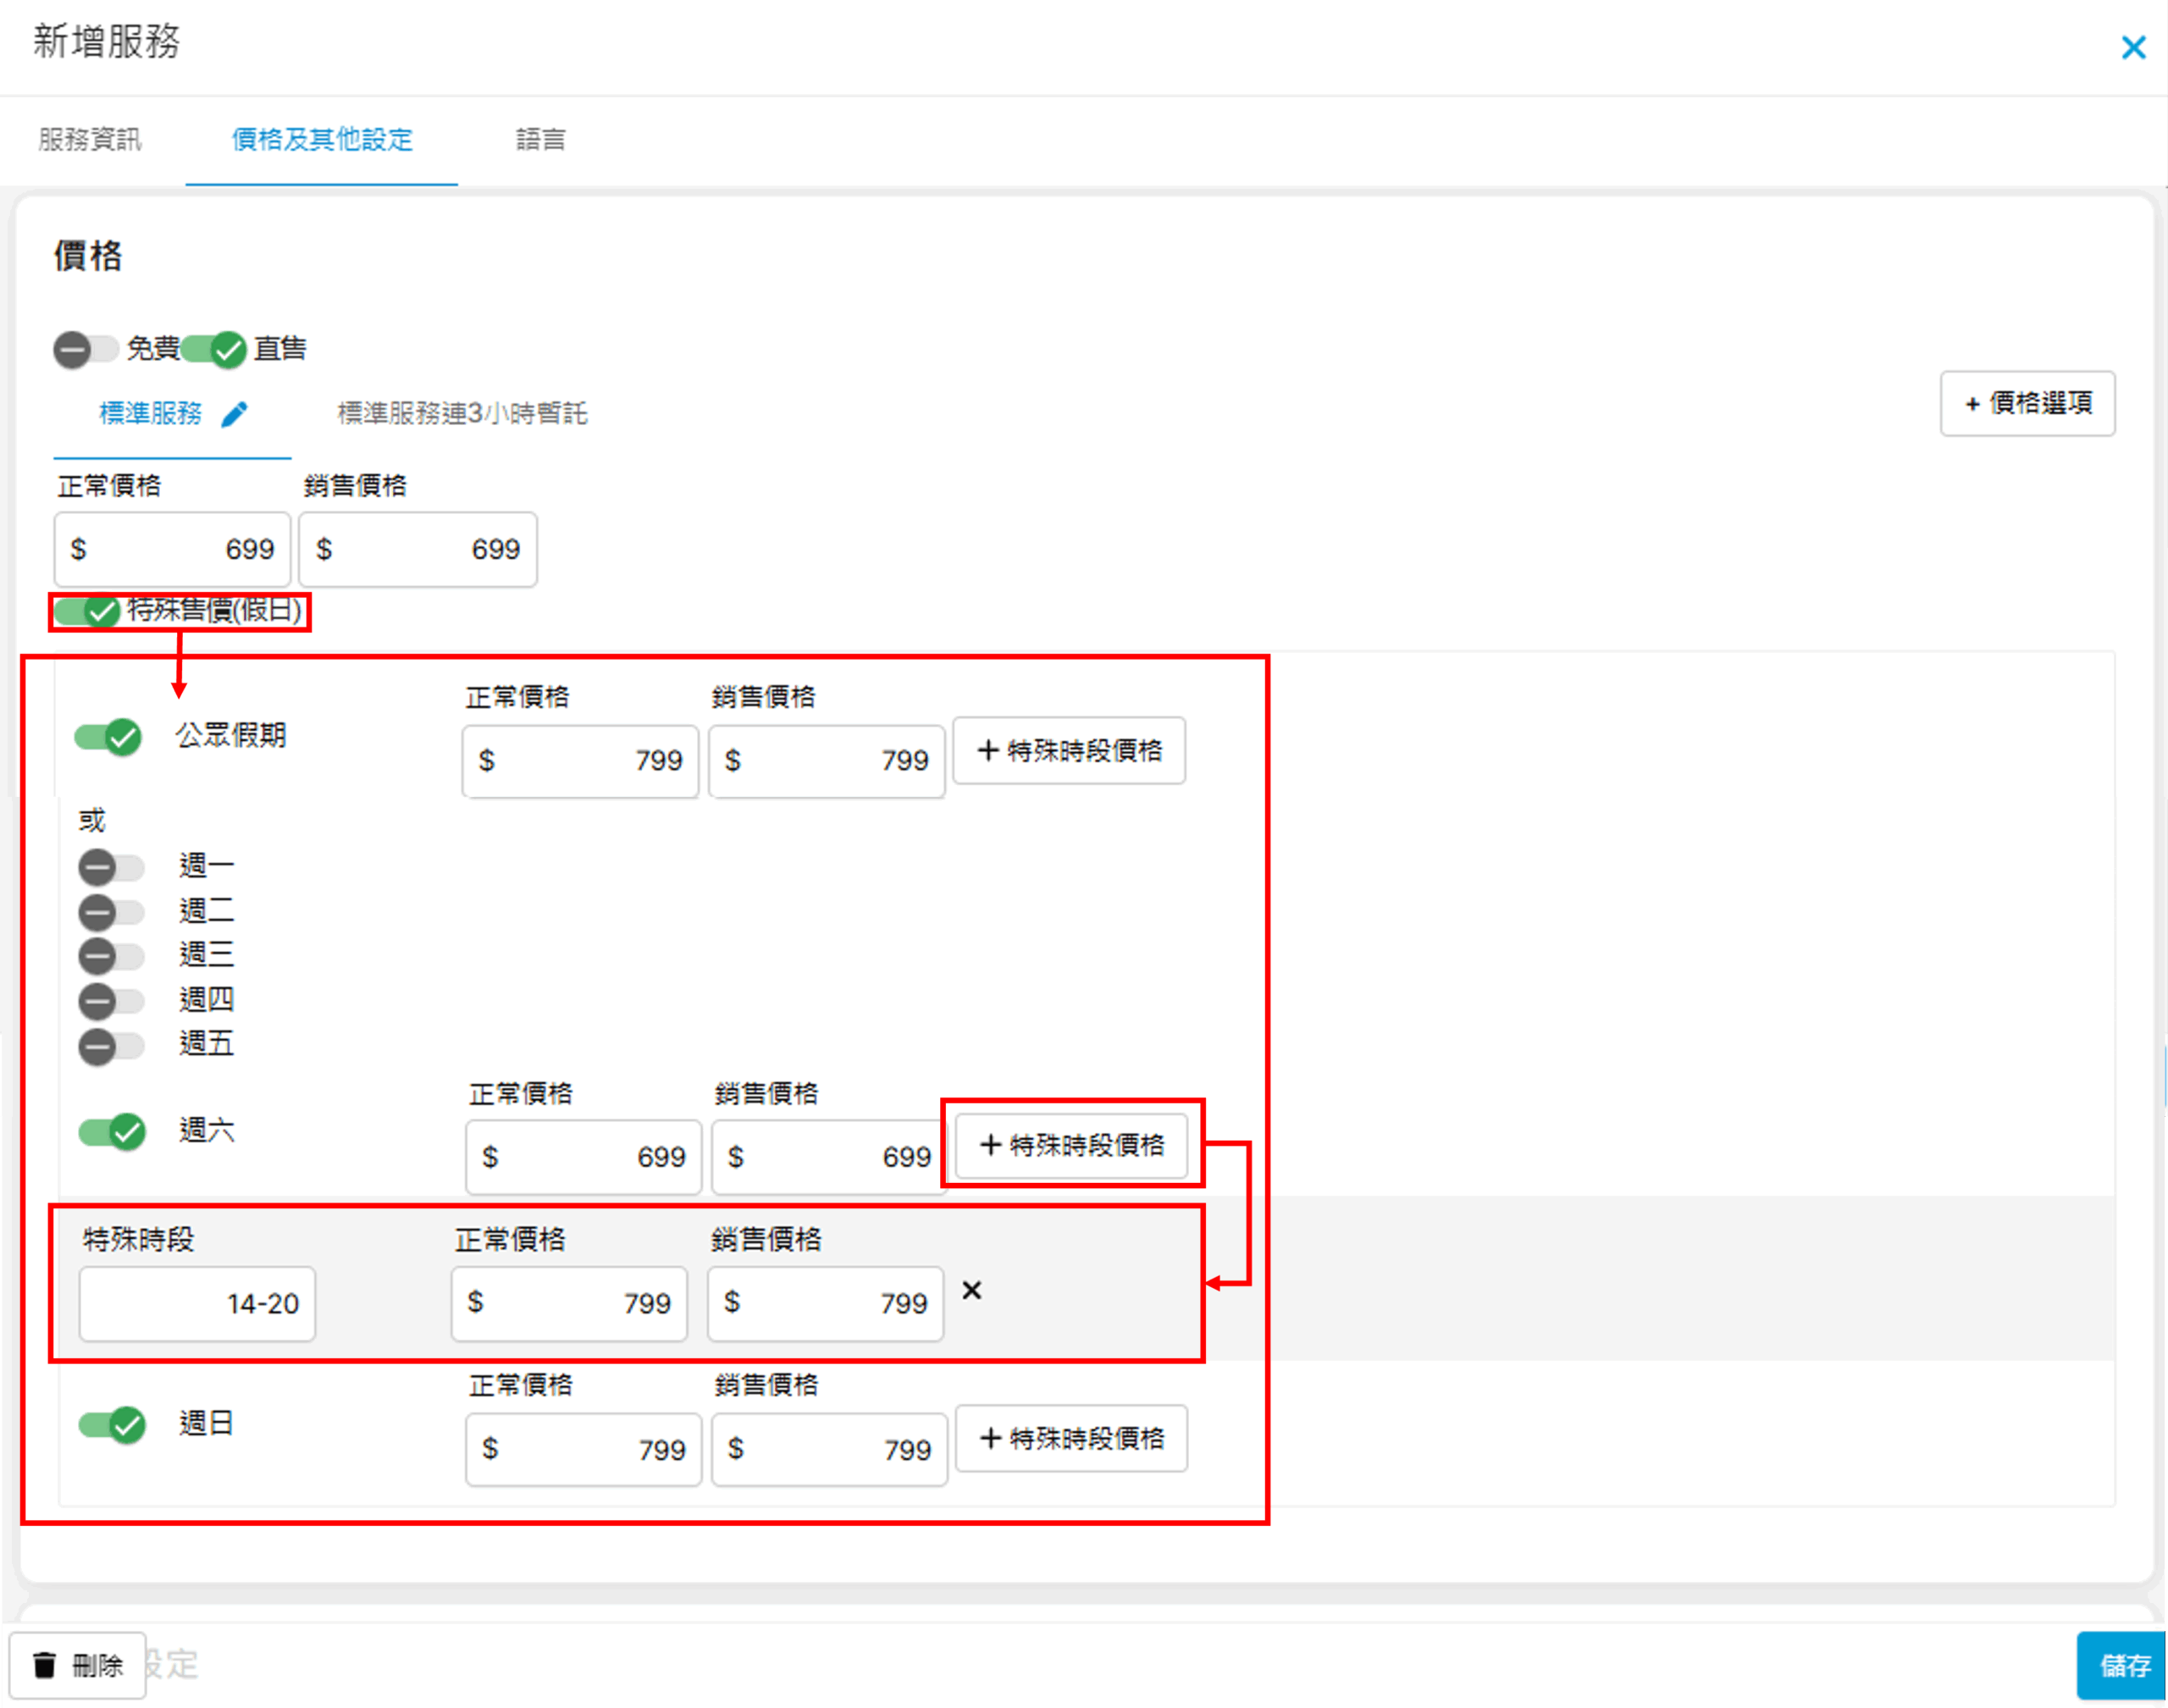Add 特殊時段價格 for 公眾假期 row

point(1069,750)
